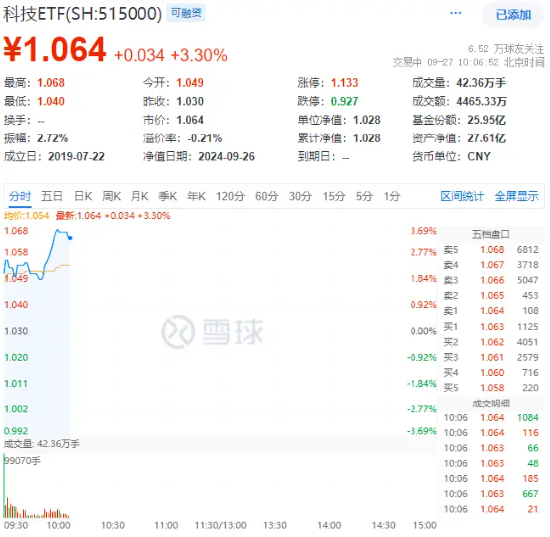Select the 买1 row at 1.063
Screen dimensions: 550x537
[x=491, y=327]
